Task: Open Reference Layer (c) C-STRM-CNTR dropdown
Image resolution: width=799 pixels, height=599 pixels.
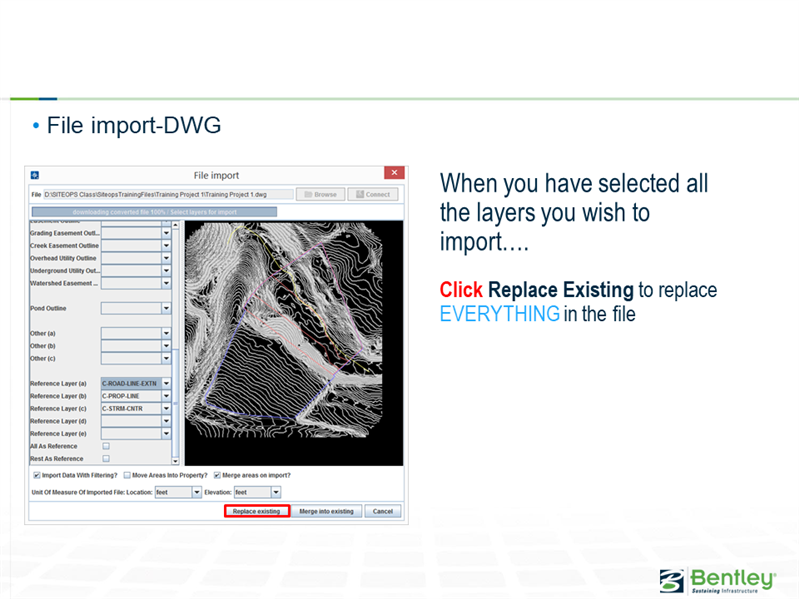Action: pos(166,409)
